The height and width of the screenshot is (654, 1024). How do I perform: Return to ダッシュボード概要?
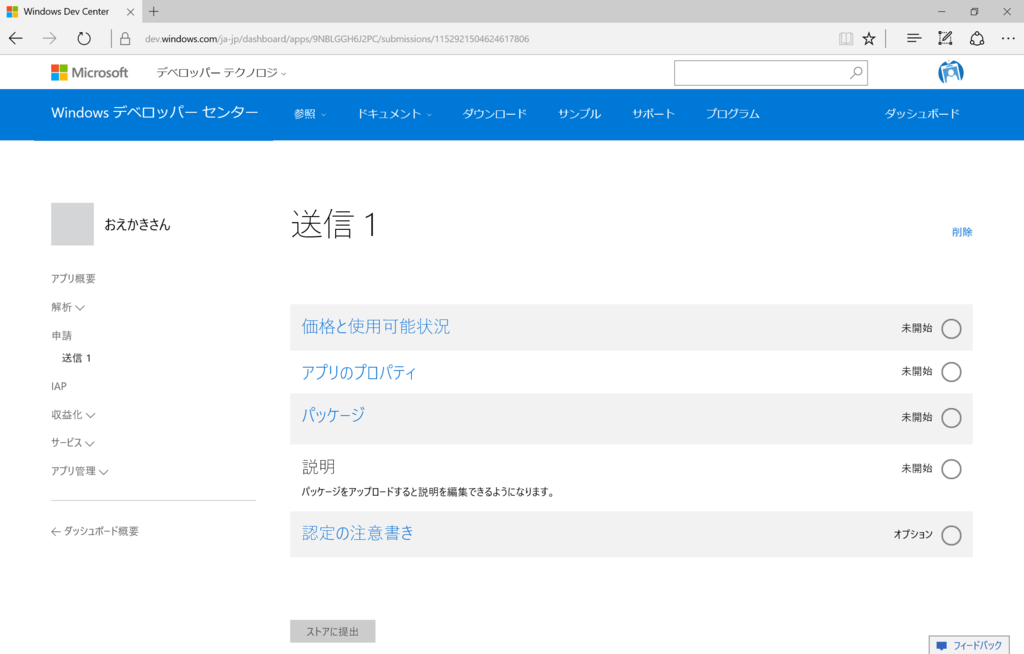95,531
